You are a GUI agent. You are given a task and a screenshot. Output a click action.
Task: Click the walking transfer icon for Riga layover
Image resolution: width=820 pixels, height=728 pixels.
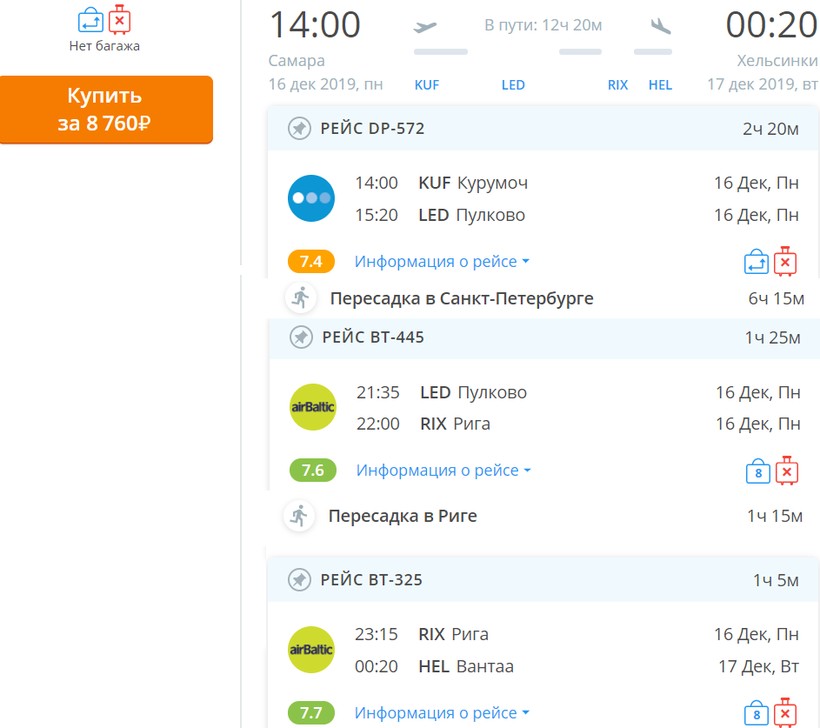click(298, 516)
